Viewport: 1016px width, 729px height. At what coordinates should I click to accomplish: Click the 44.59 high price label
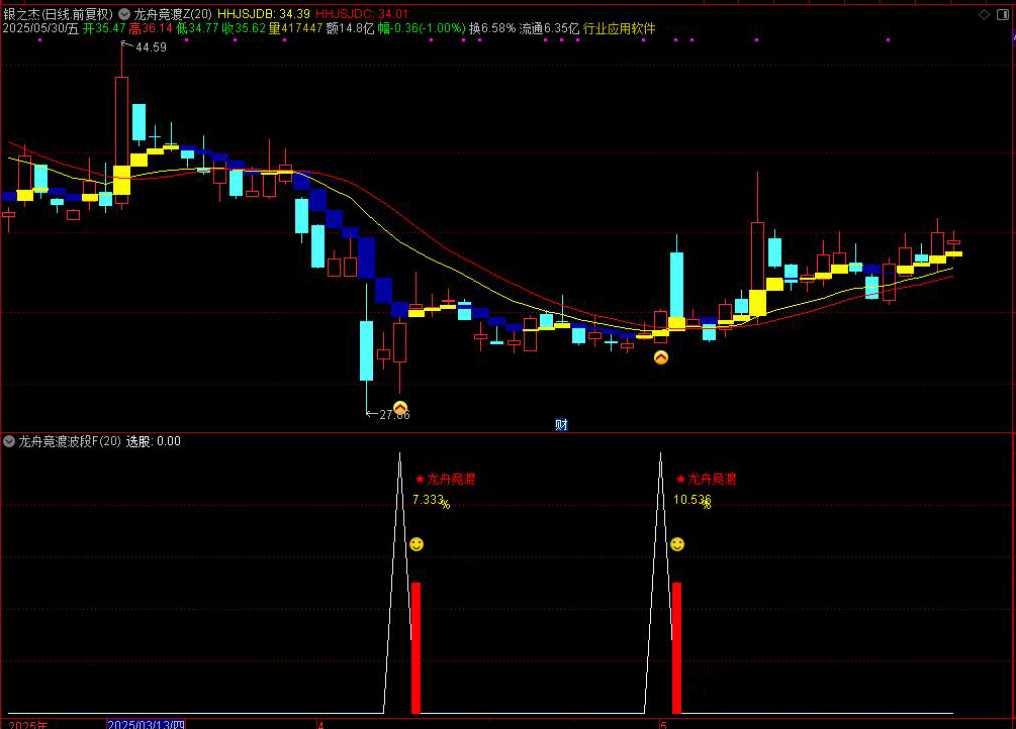[151, 47]
